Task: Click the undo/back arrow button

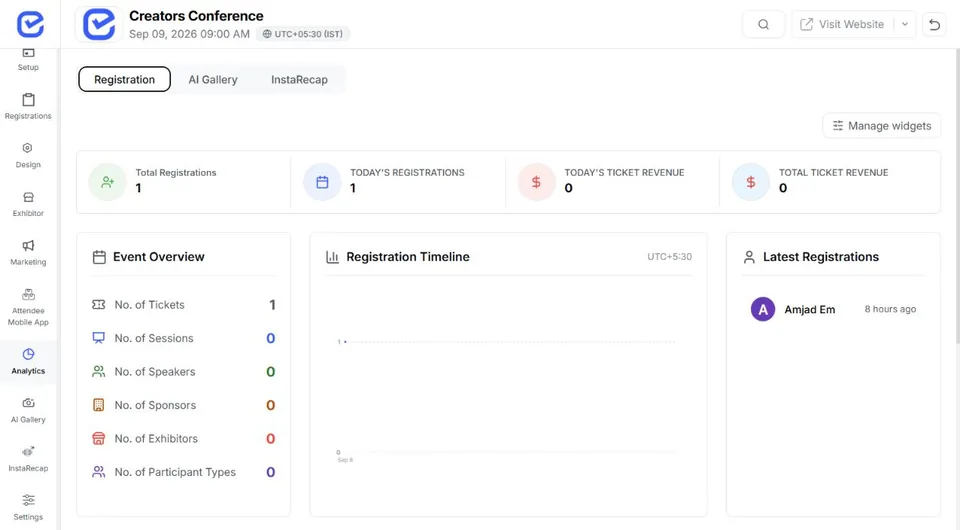Action: tap(934, 24)
